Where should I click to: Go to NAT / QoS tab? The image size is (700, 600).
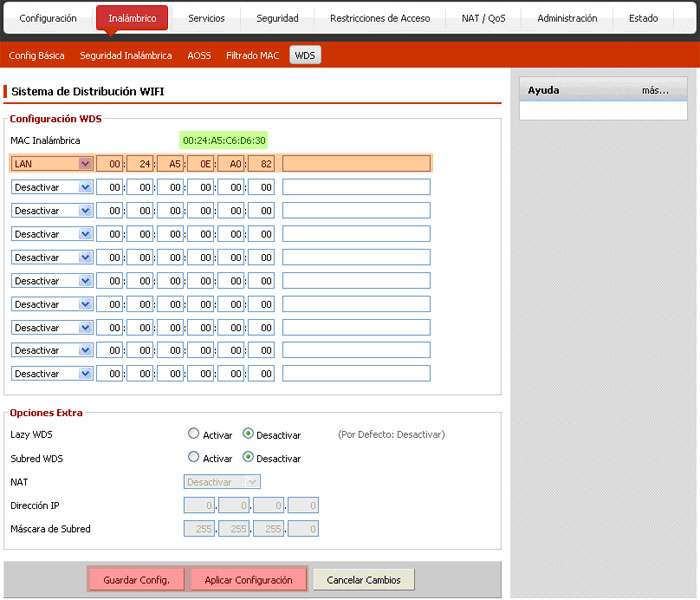pyautogui.click(x=483, y=19)
